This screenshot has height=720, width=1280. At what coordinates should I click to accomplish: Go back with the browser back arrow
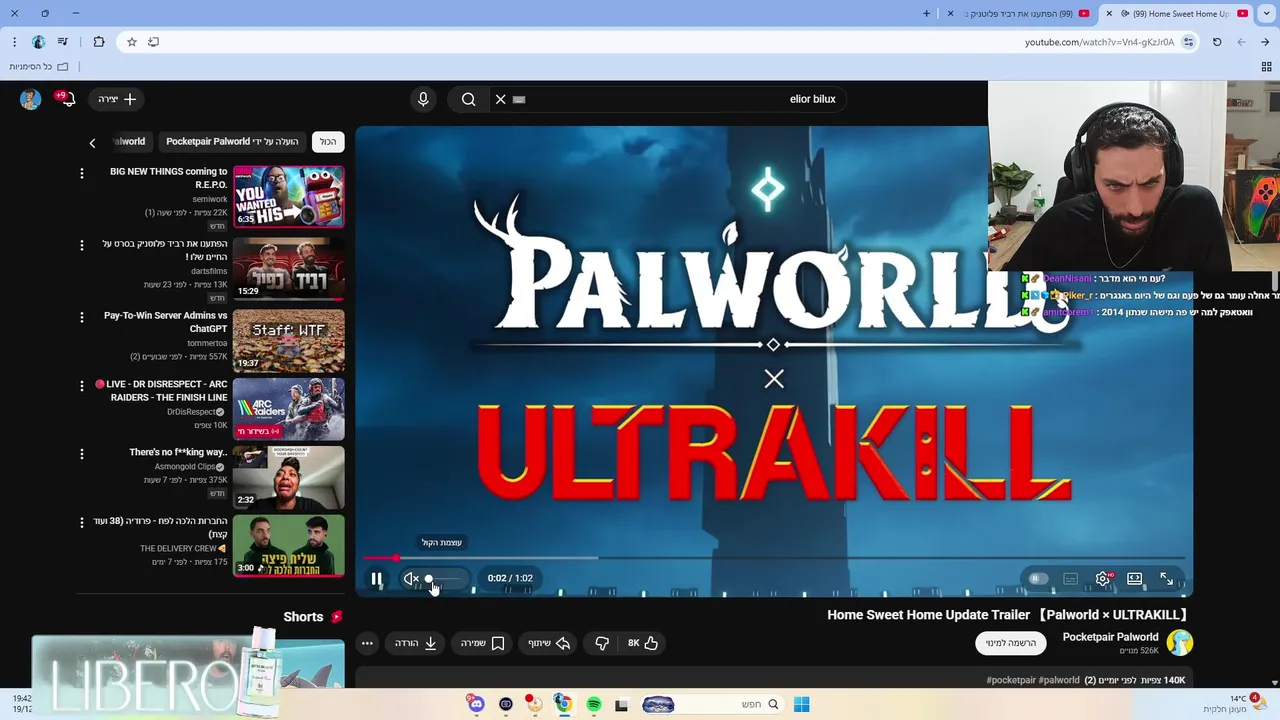1265,42
